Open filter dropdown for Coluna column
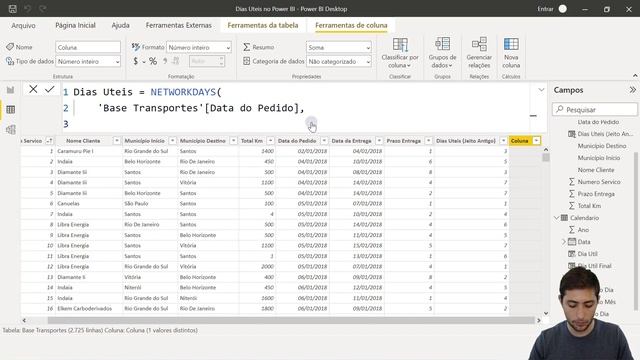 click(x=536, y=141)
